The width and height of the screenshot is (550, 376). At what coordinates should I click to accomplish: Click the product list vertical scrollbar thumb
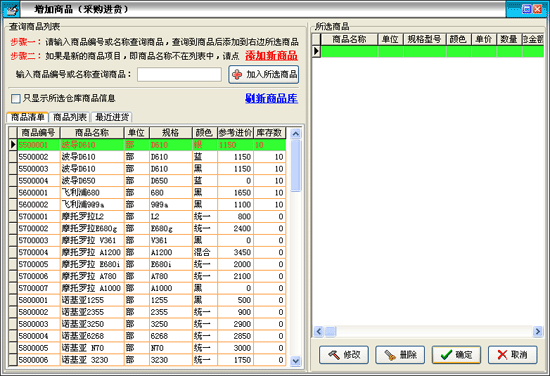(296, 166)
